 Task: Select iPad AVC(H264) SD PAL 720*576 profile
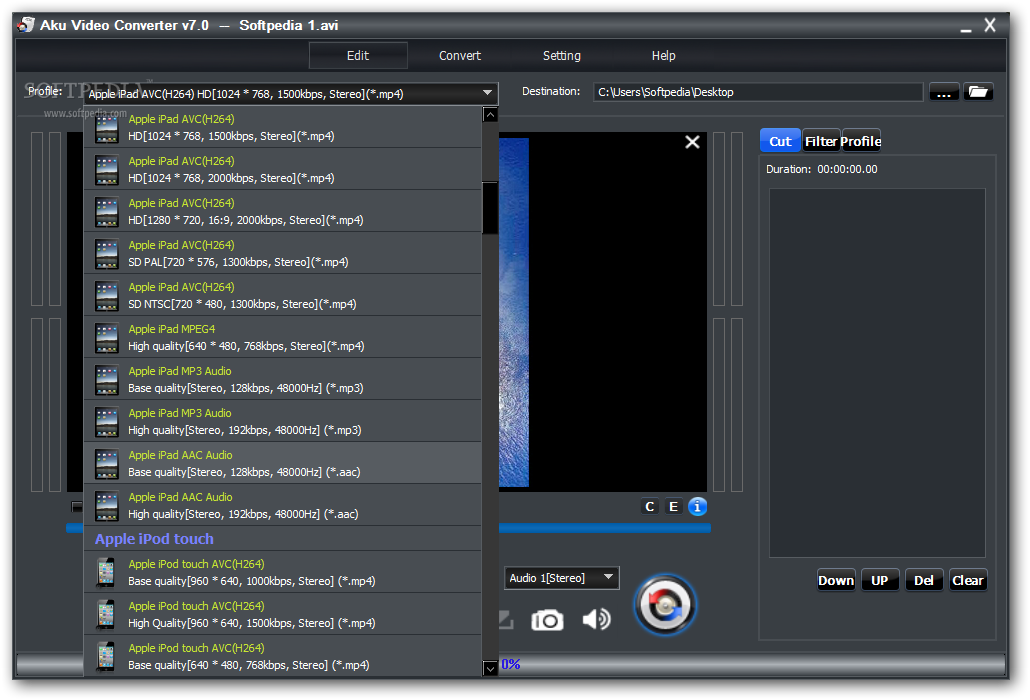pos(282,253)
